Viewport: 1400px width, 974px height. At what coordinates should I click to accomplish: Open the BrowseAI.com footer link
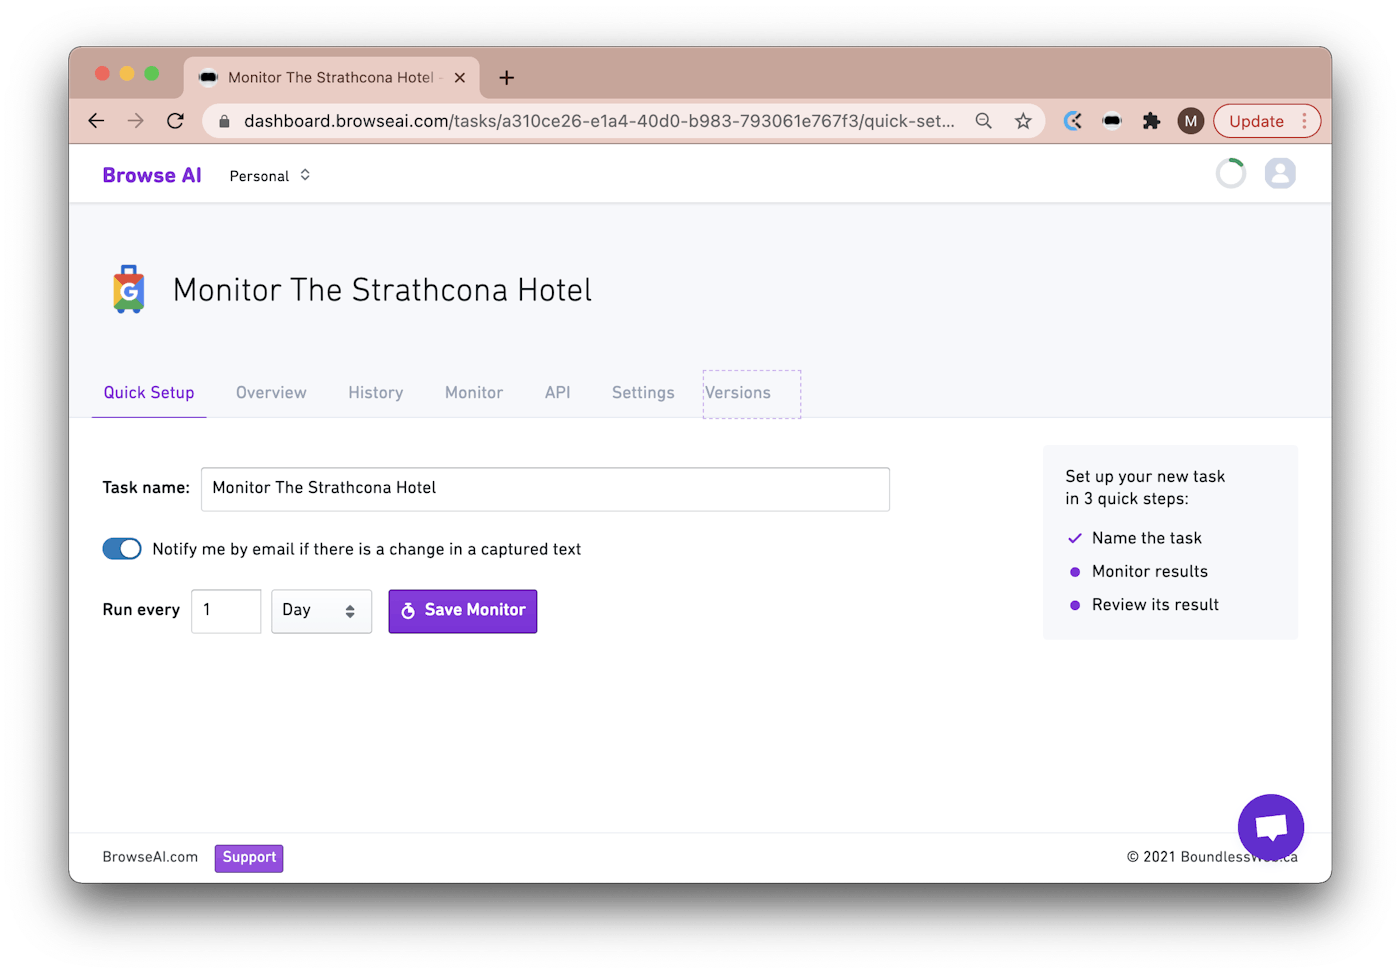pyautogui.click(x=150, y=857)
